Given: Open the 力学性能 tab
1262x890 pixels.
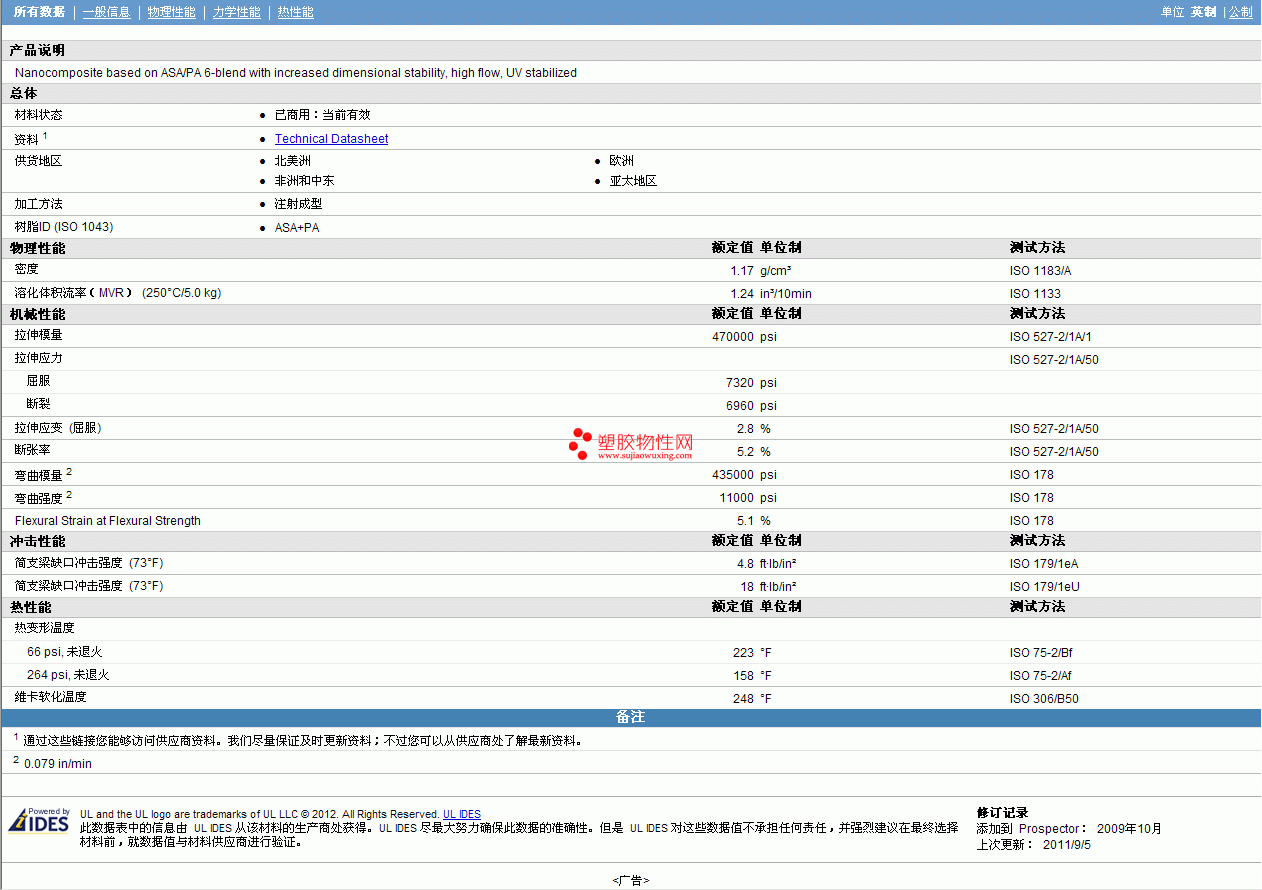Looking at the screenshot, I should click(237, 12).
